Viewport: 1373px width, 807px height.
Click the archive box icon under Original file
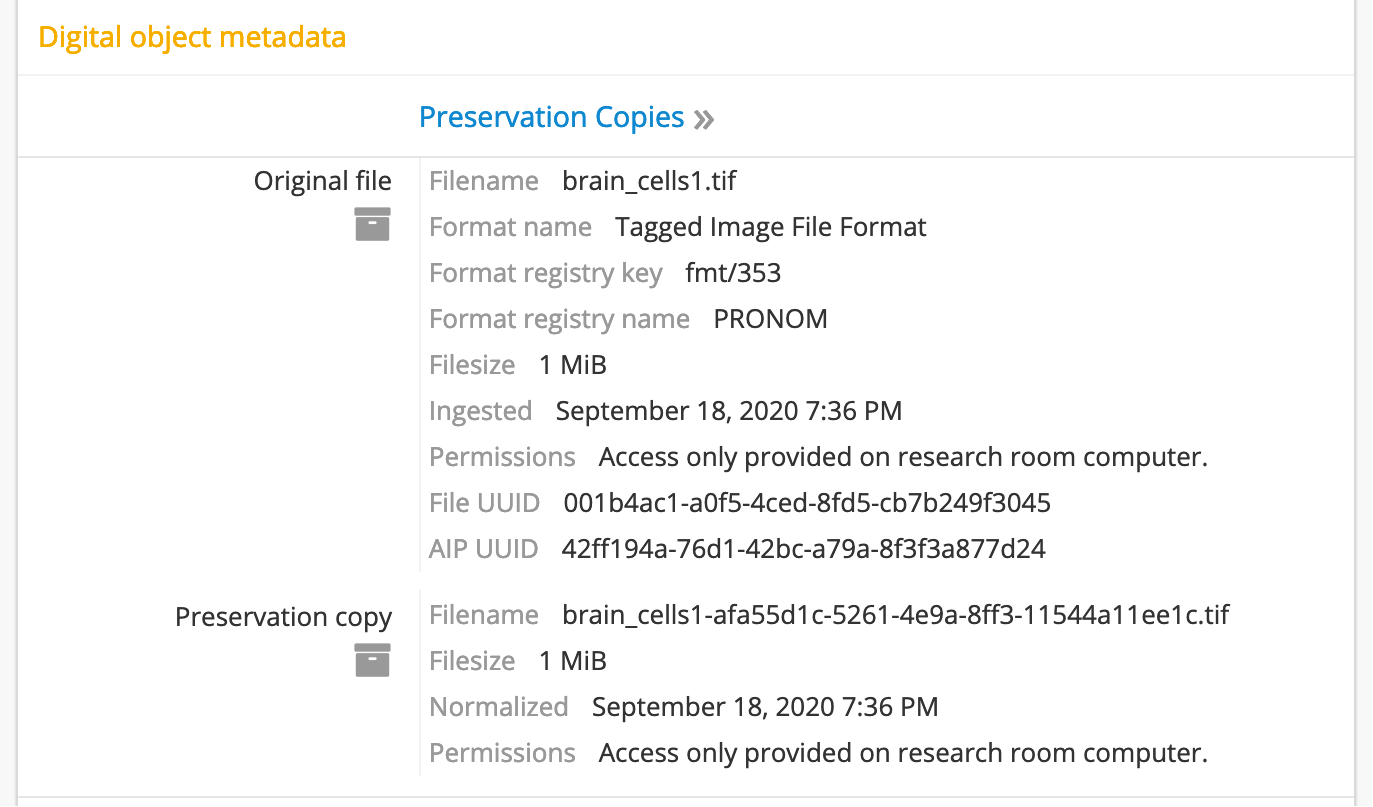[372, 224]
